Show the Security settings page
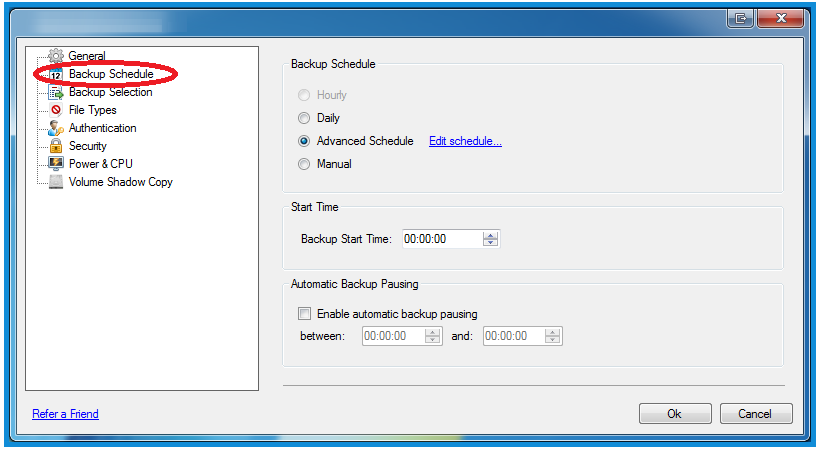 [x=88, y=146]
